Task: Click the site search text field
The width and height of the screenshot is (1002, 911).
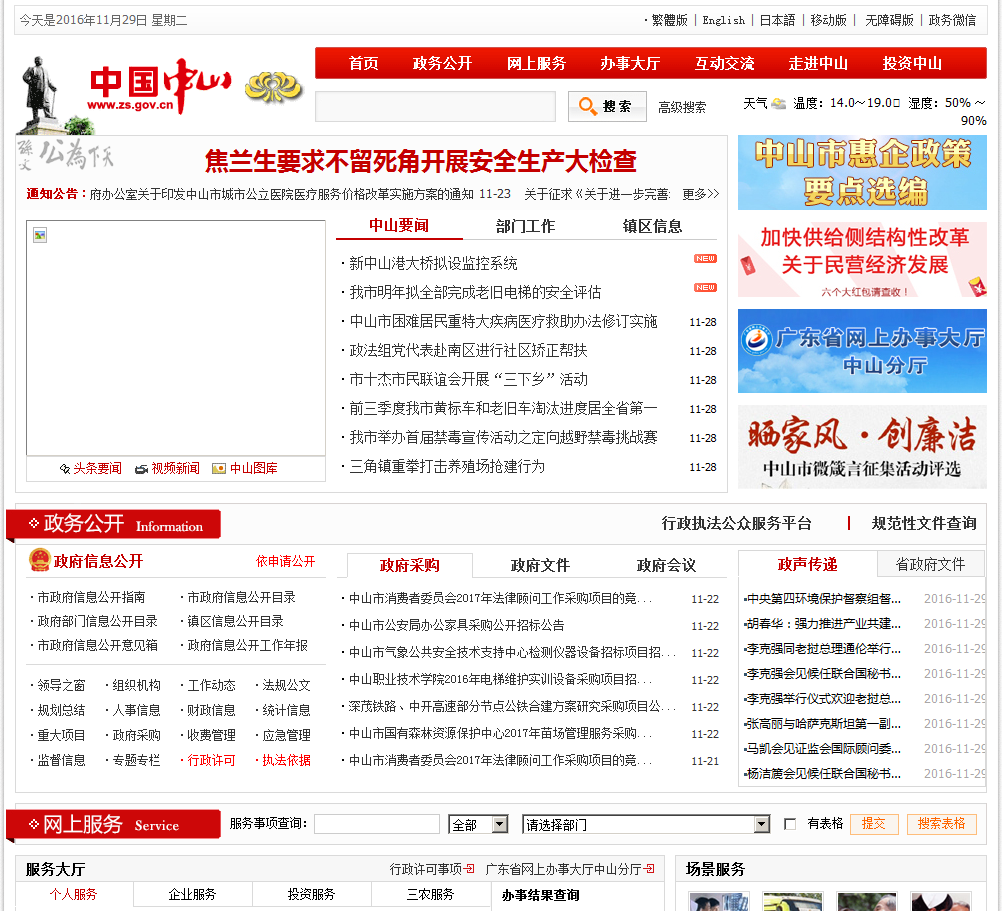Action: tap(435, 106)
